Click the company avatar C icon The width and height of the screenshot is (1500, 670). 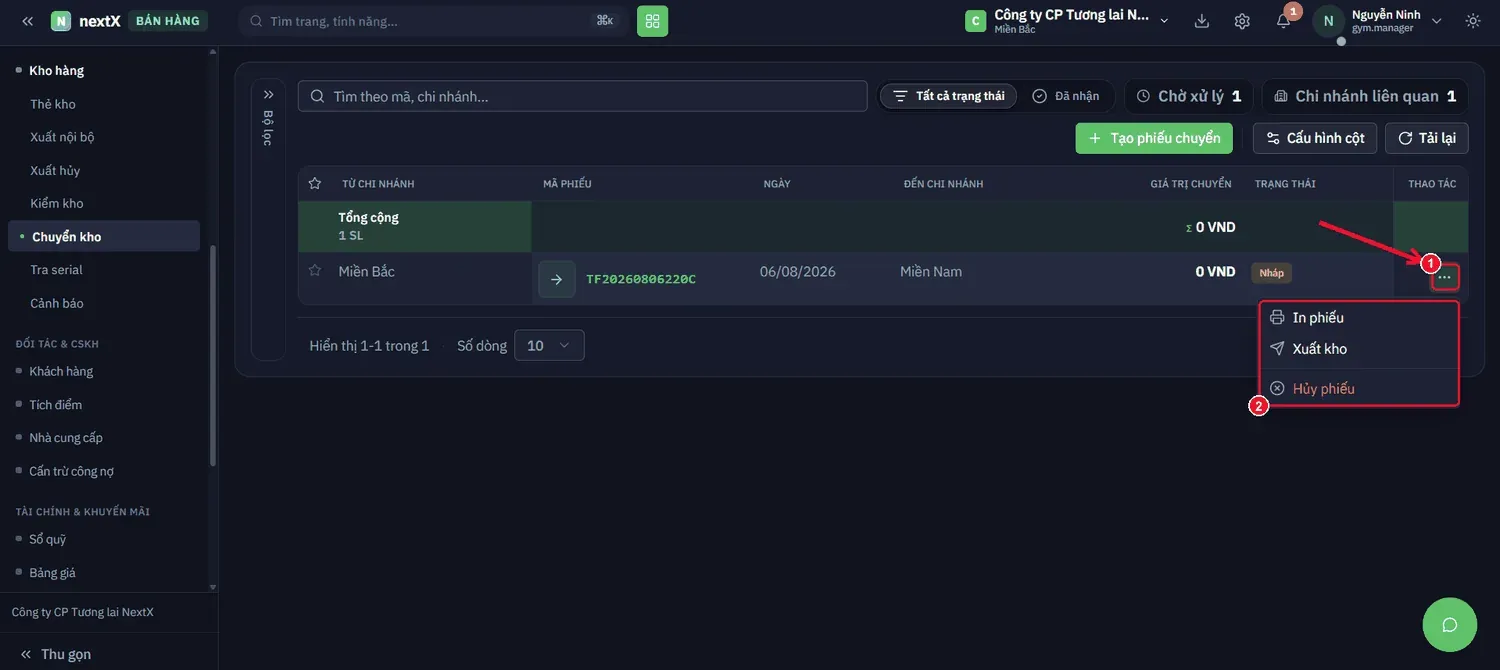click(976, 21)
